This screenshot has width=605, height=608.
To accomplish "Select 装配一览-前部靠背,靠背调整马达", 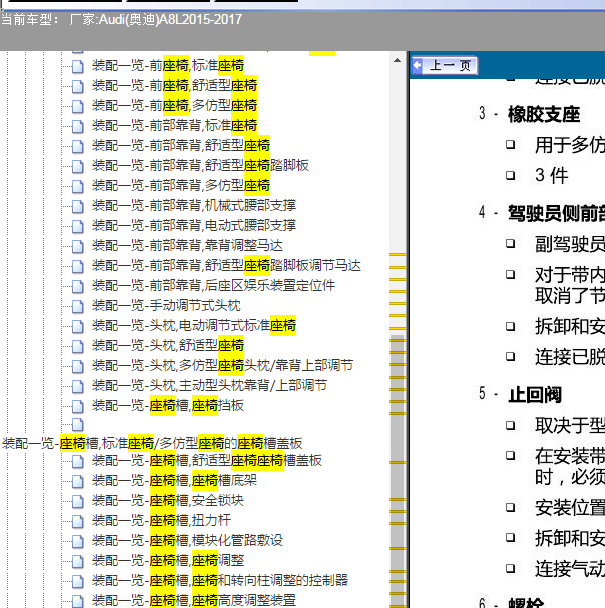I will [x=187, y=246].
